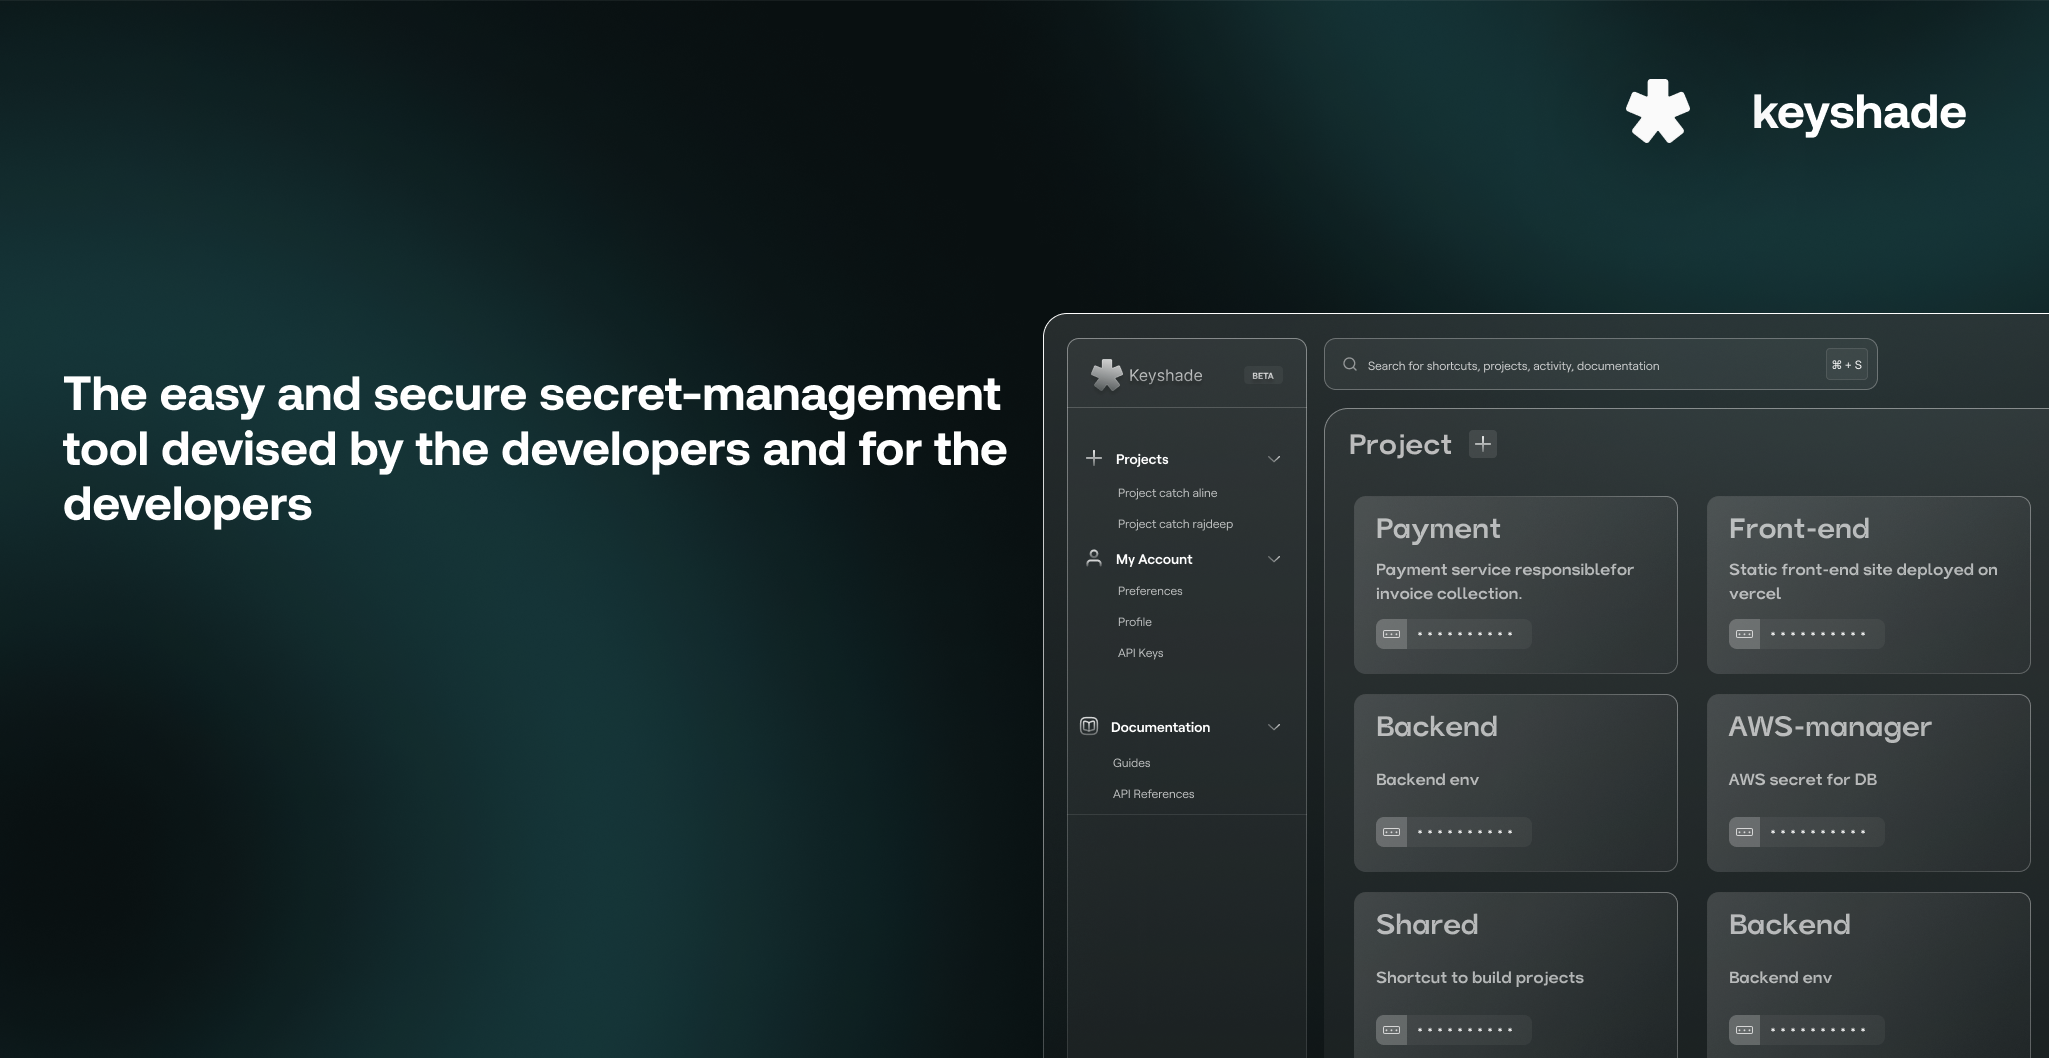Open the Front-end project card
Viewport: 2049px width, 1058px height.
[1868, 585]
